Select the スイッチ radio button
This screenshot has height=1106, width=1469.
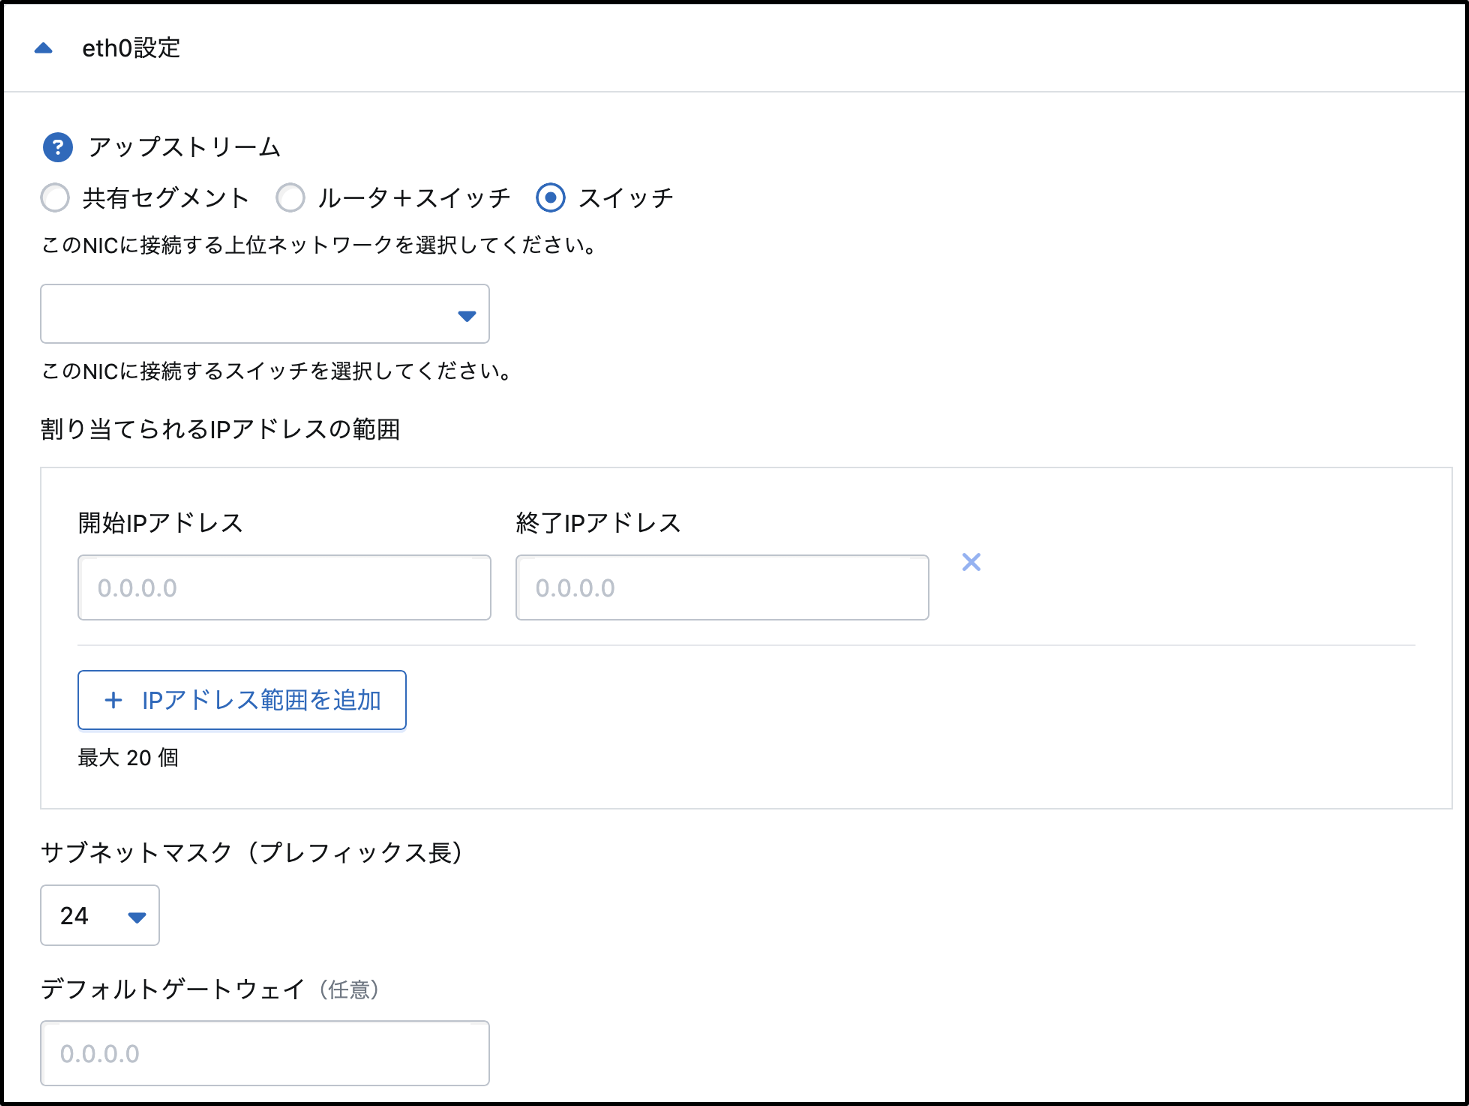coord(551,198)
